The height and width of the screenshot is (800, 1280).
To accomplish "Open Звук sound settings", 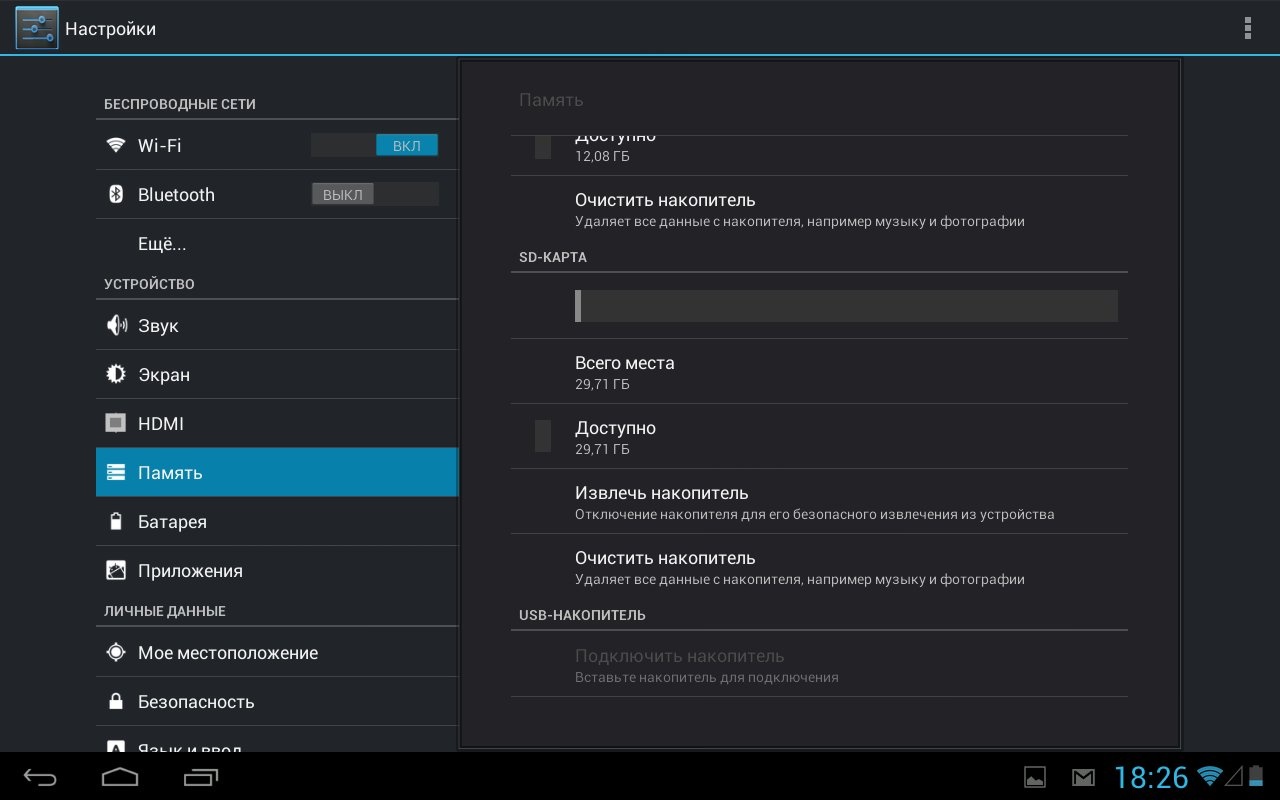I will [x=158, y=326].
